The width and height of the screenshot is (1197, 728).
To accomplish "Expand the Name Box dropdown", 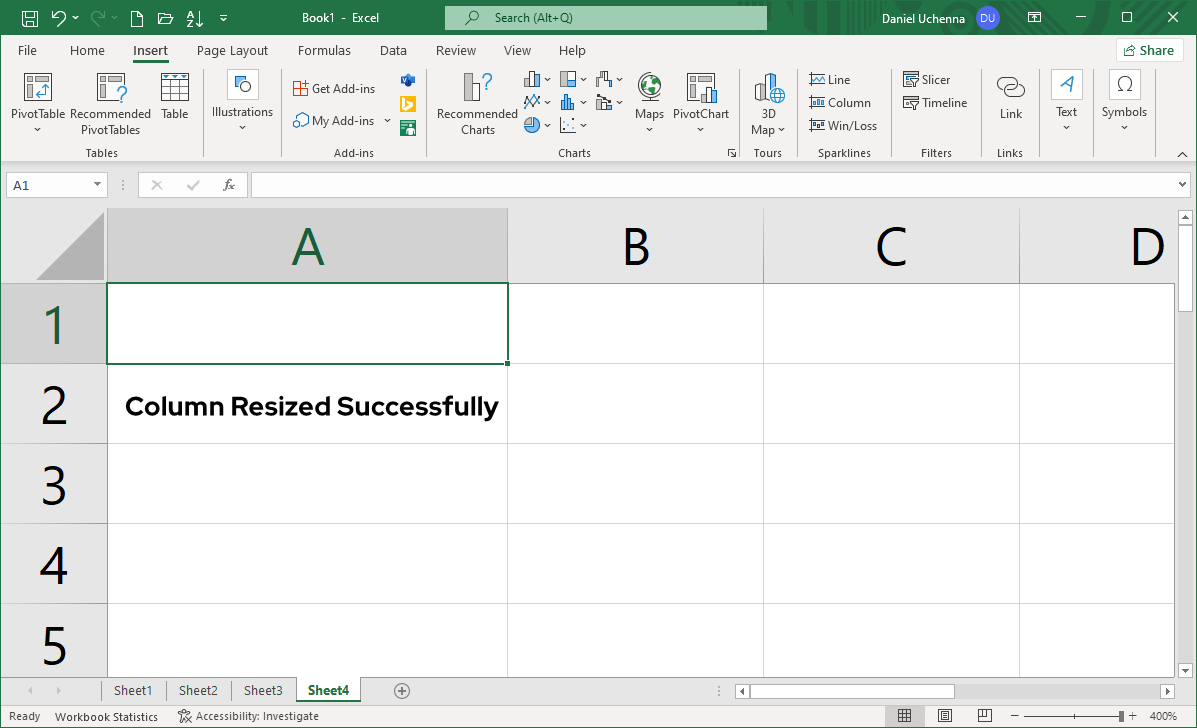I will tap(95, 184).
